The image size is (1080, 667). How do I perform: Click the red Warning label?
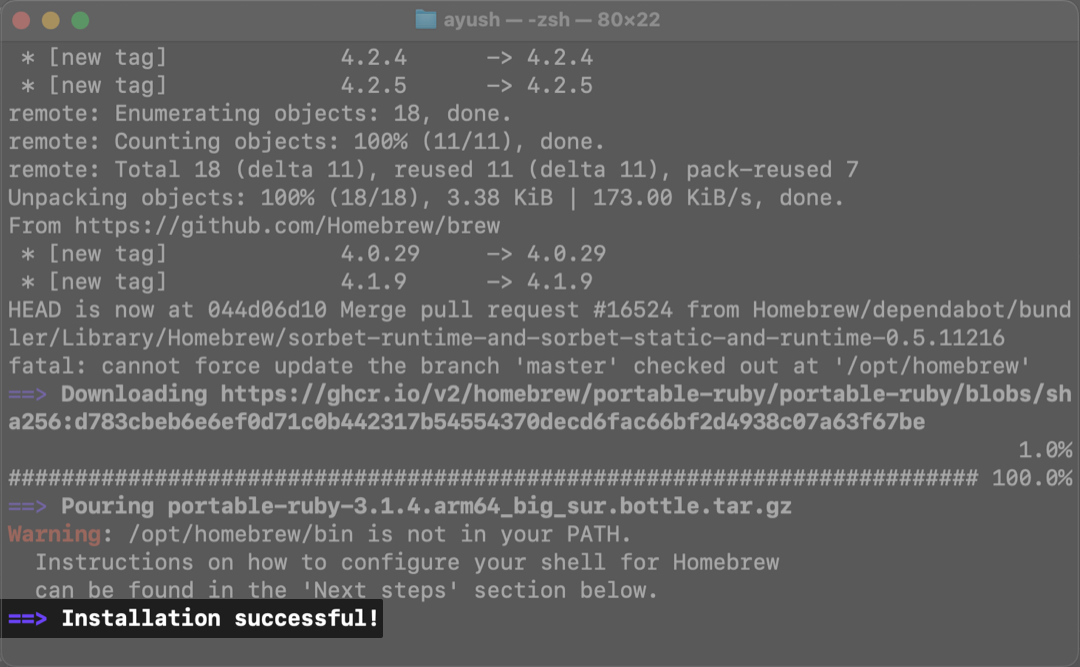click(x=54, y=534)
